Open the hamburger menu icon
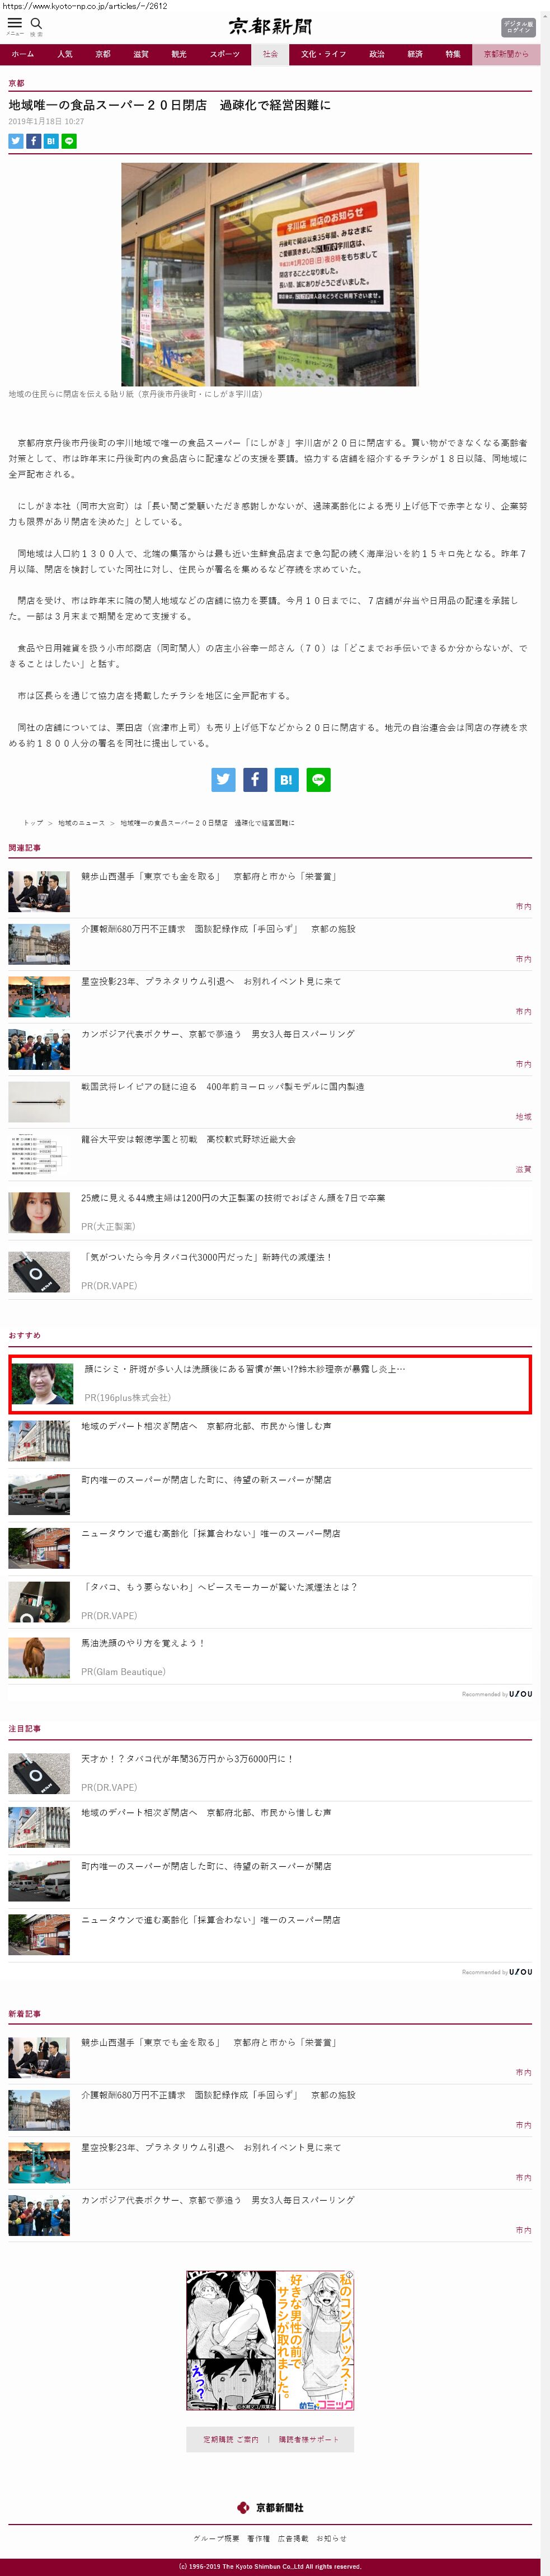 [x=15, y=23]
